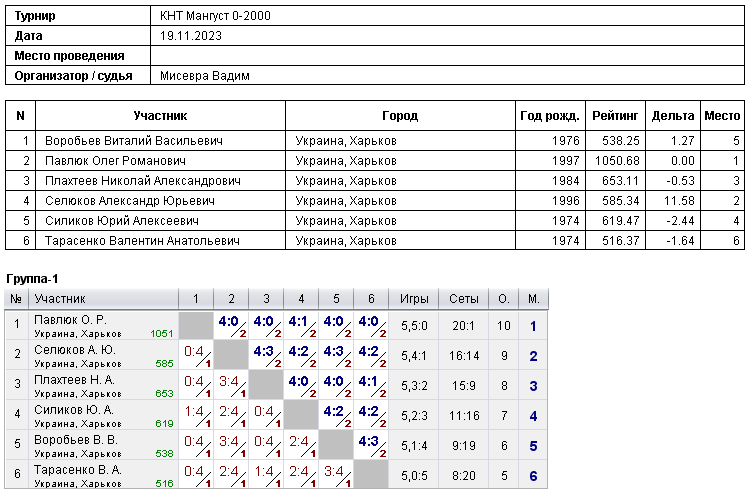Click birth year 1997
The width and height of the screenshot is (750, 494).
[565, 161]
